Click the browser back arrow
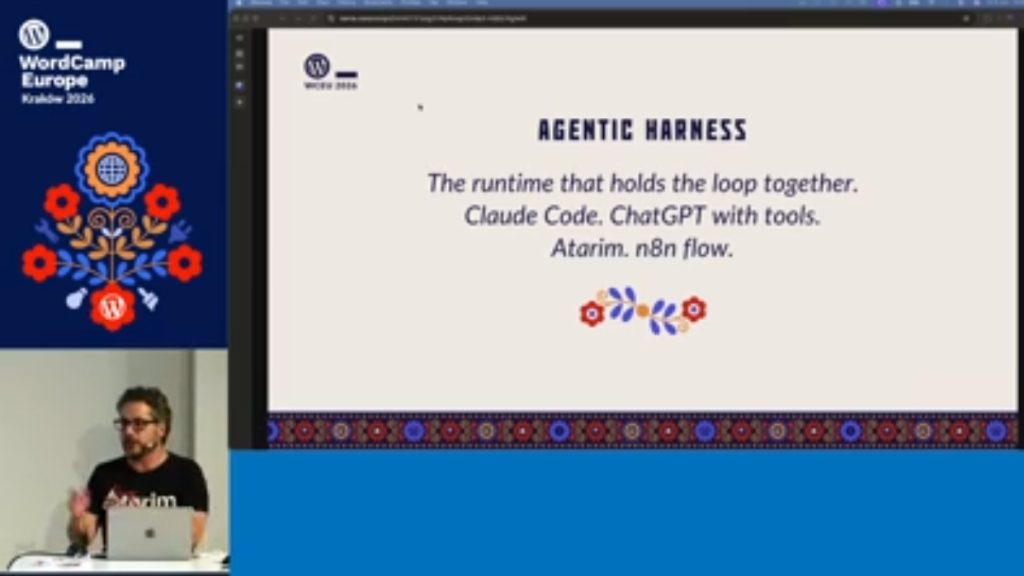Image resolution: width=1024 pixels, height=576 pixels. 283,18
